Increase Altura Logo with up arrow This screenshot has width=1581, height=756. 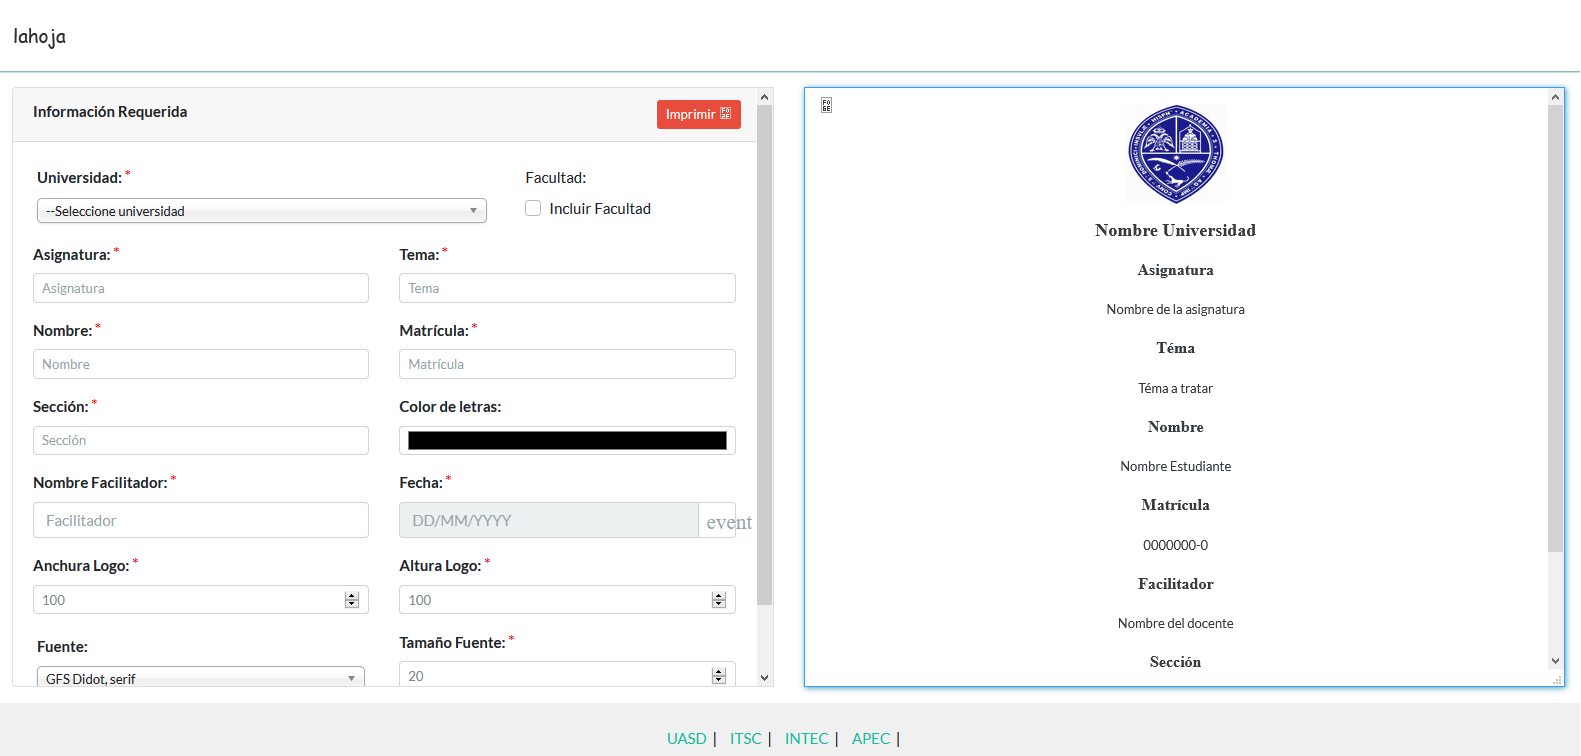pyautogui.click(x=718, y=596)
